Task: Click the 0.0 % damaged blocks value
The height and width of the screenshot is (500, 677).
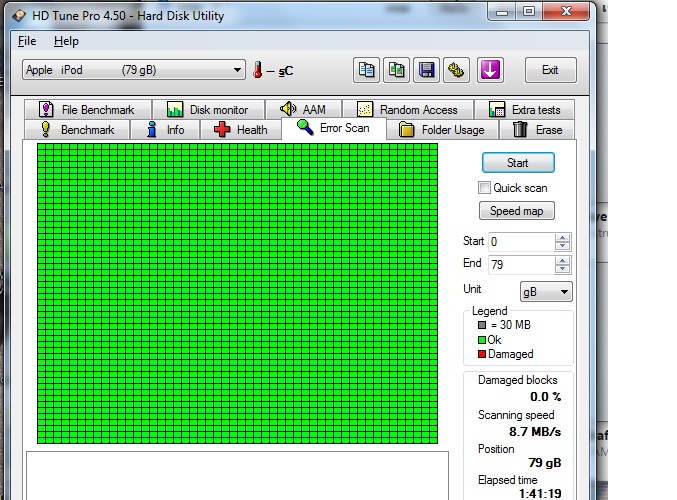Action: click(x=545, y=396)
